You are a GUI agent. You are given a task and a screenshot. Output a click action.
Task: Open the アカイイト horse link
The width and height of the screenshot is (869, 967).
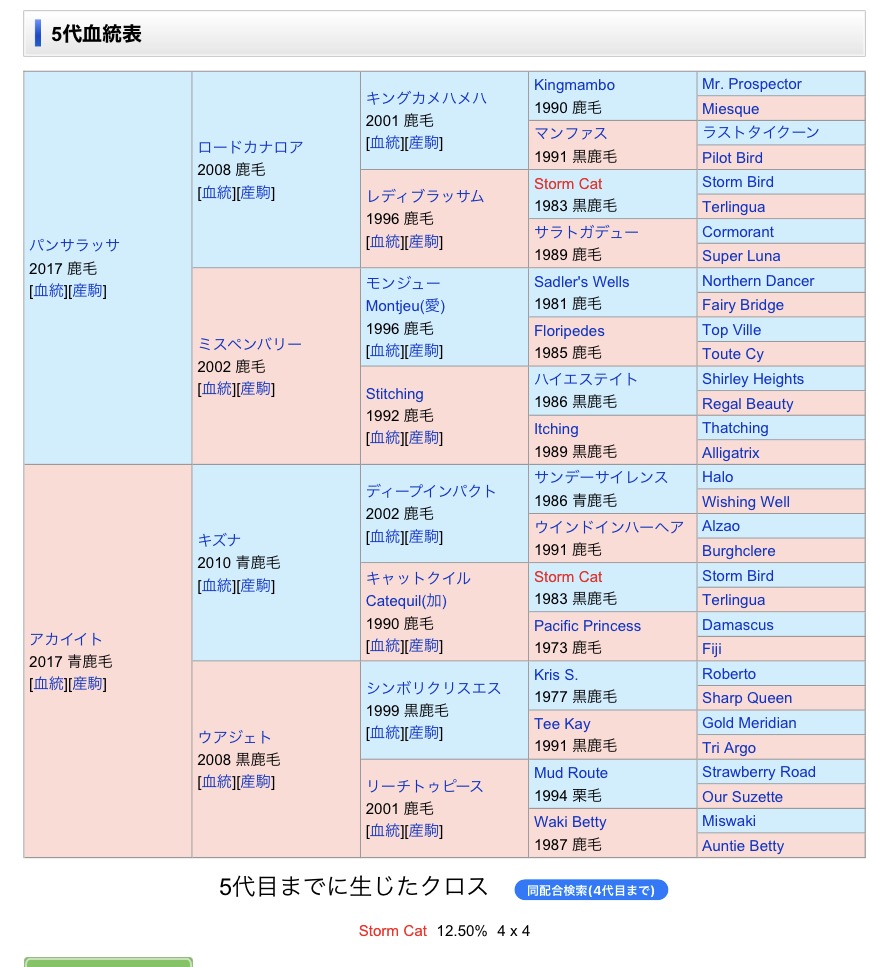point(66,639)
